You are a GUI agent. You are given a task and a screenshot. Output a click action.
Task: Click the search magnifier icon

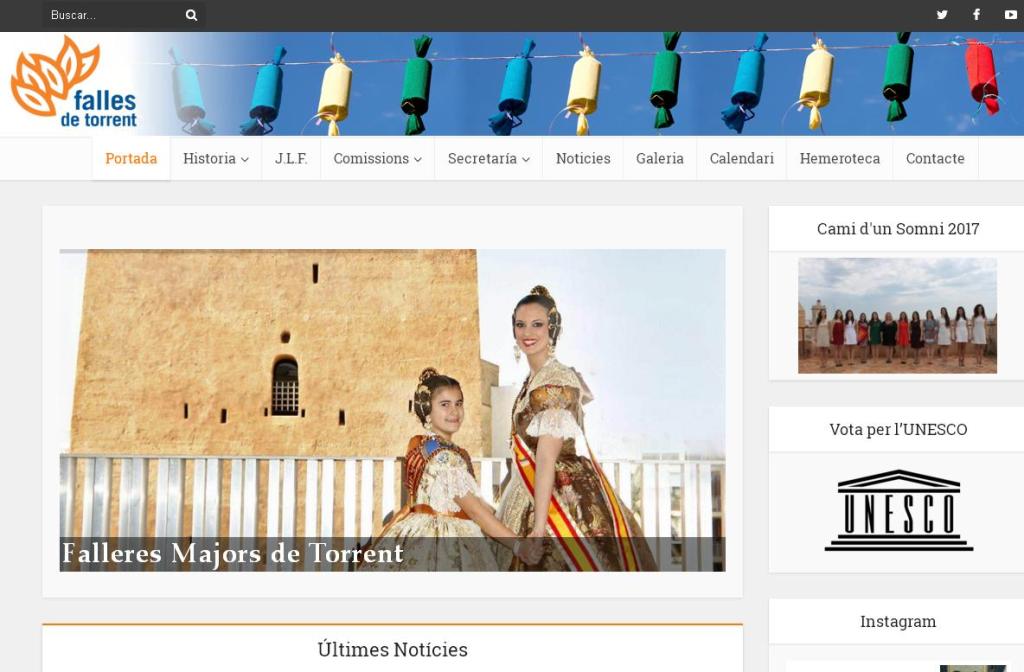[x=191, y=15]
